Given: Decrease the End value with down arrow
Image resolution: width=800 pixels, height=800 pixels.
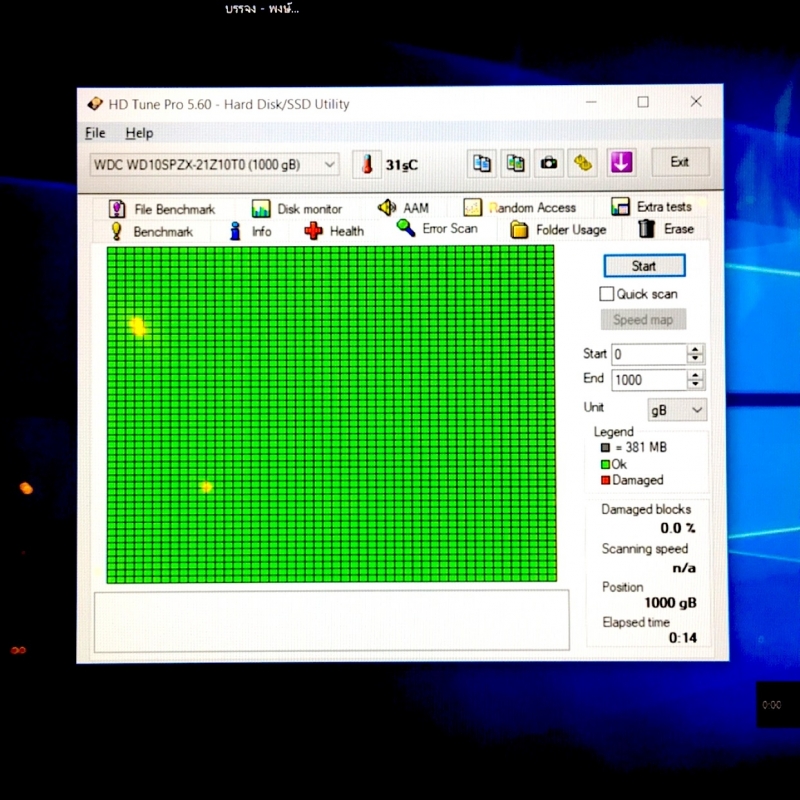Looking at the screenshot, I should point(695,385).
